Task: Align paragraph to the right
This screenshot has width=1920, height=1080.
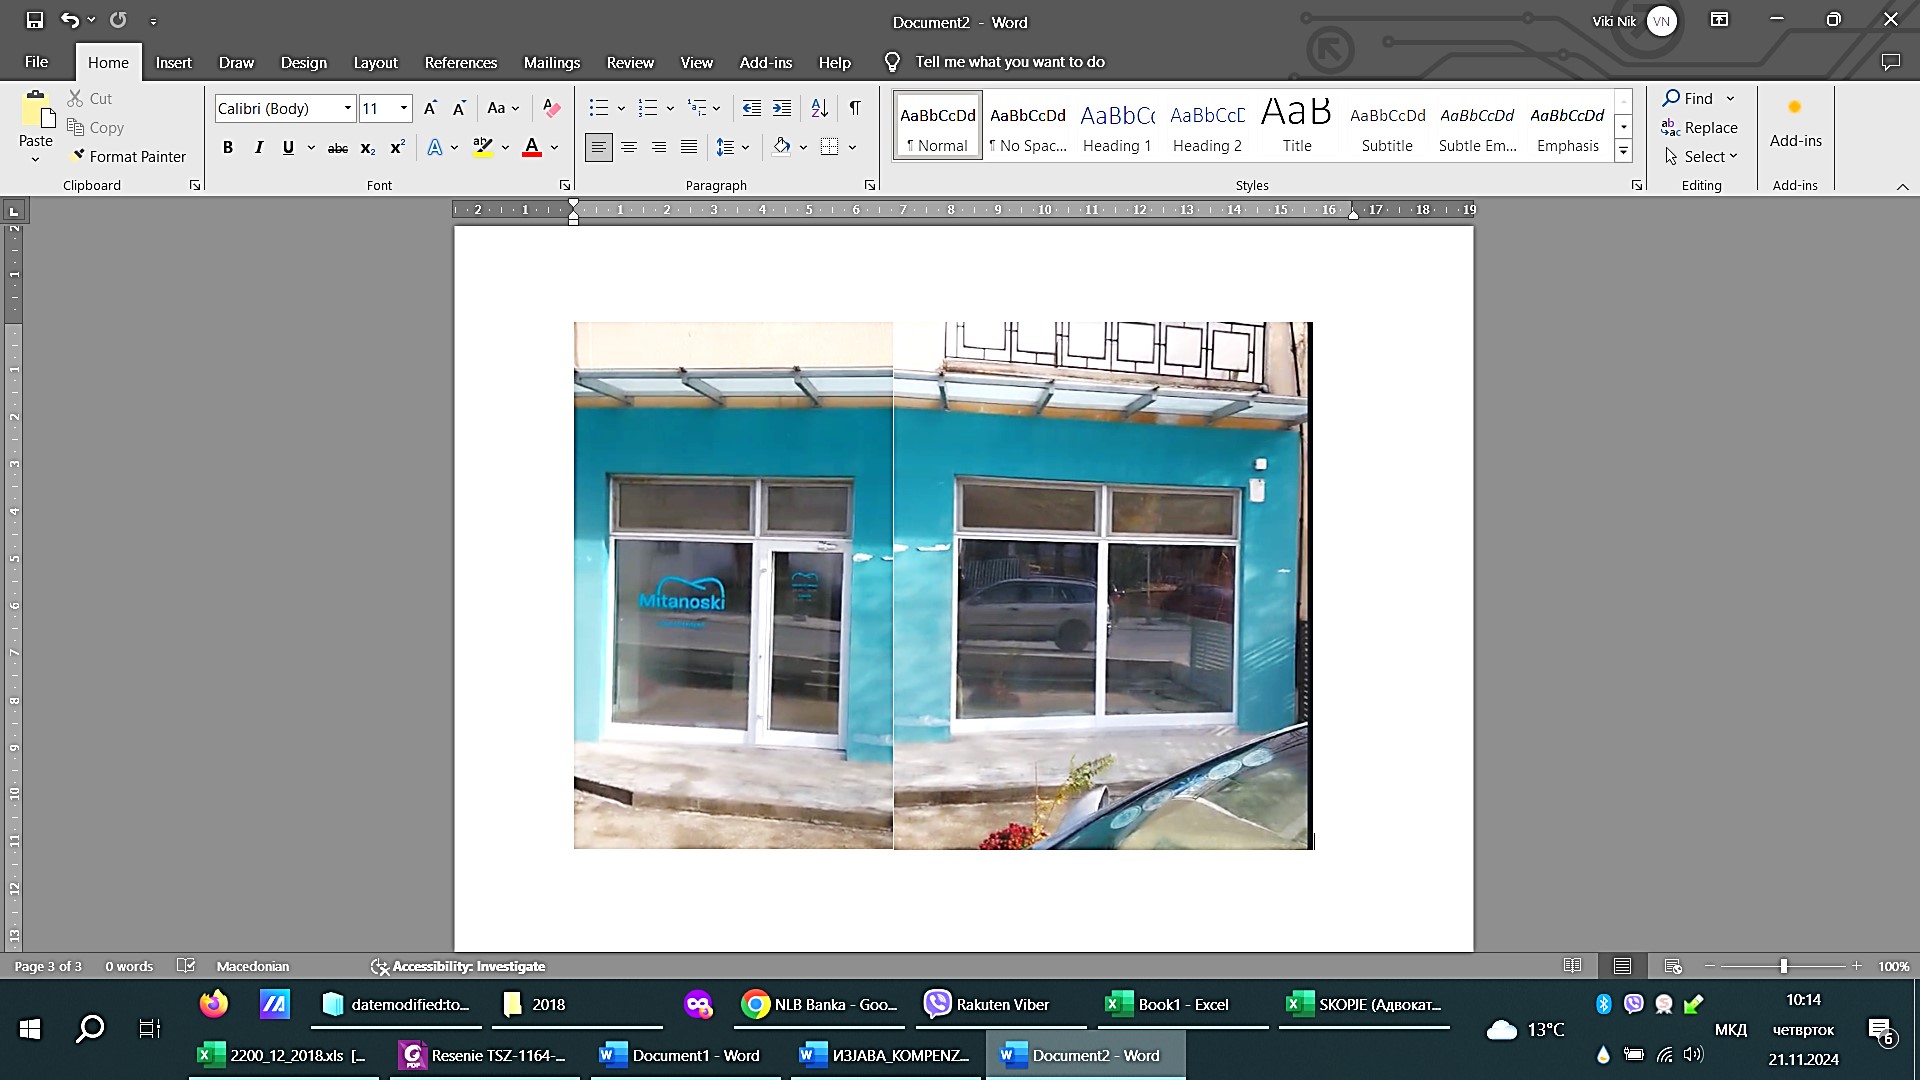Action: click(x=659, y=148)
